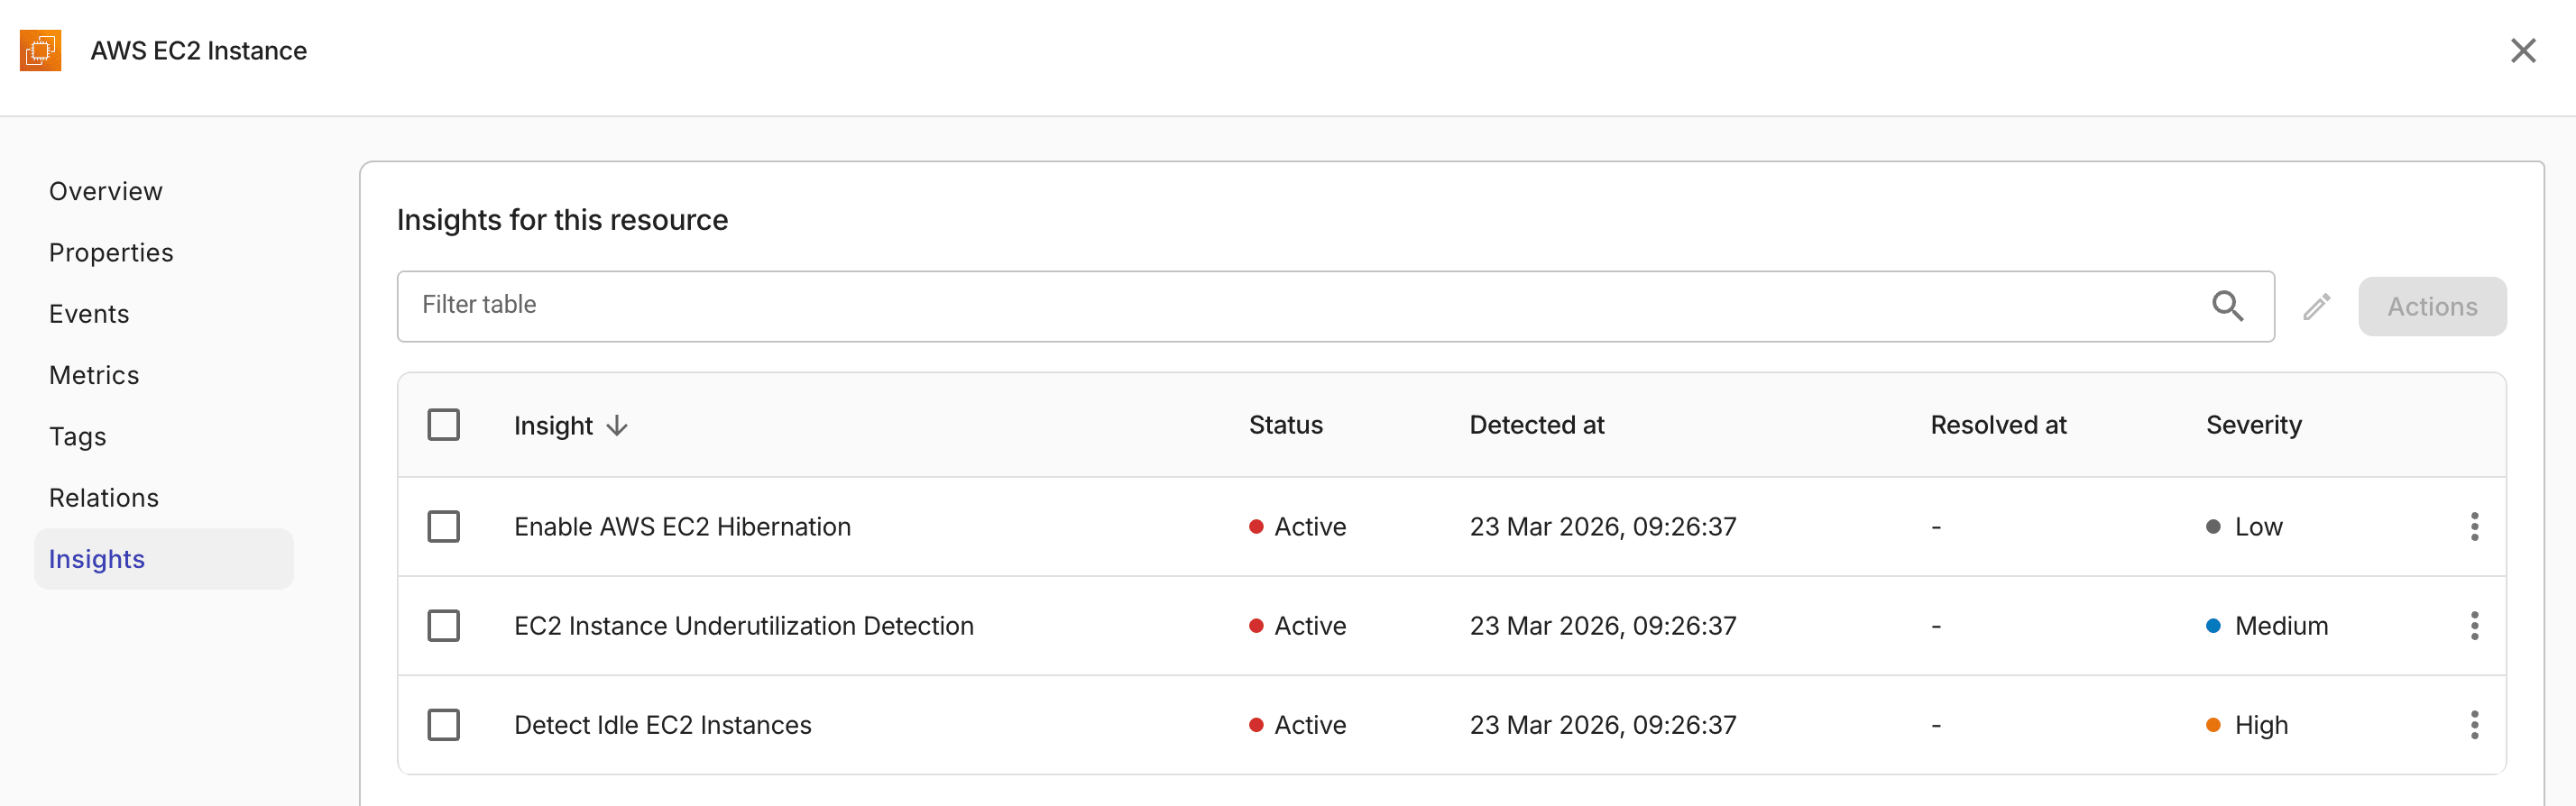Open the Tags section
Screen dimensions: 2576x806
(x=77, y=437)
